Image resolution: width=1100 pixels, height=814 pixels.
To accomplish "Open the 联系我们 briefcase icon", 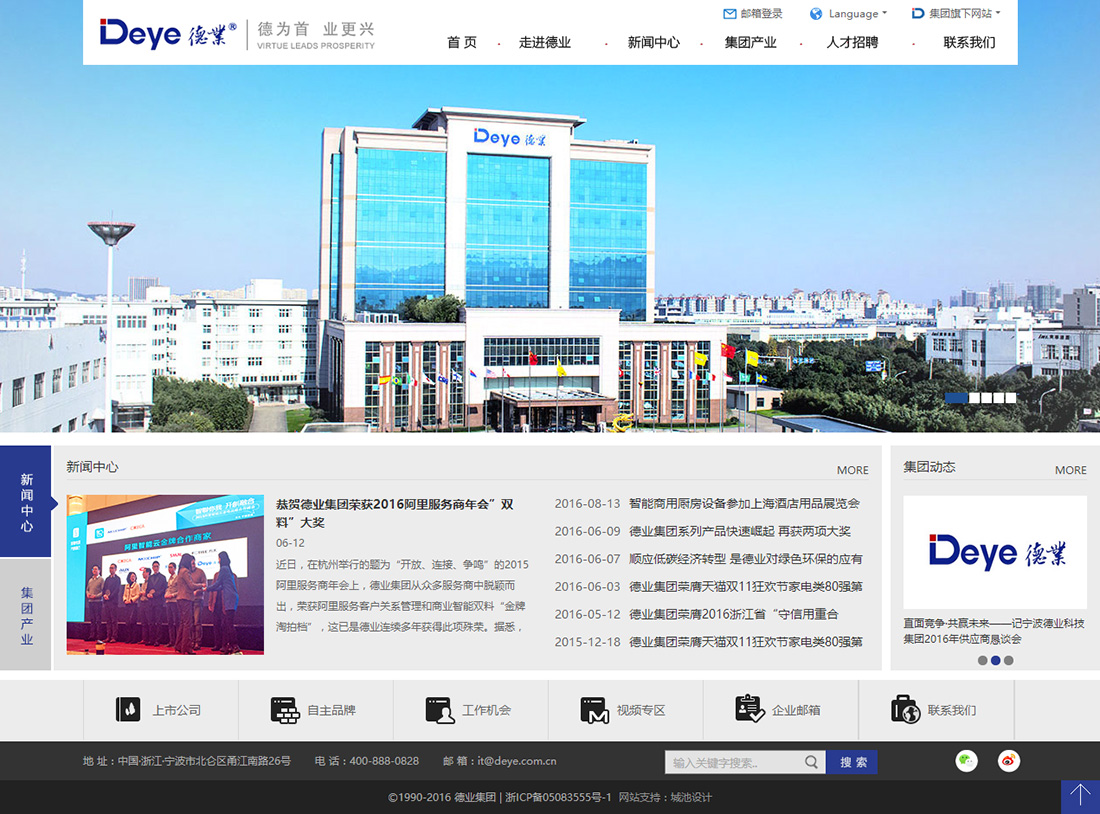I will pos(906,709).
